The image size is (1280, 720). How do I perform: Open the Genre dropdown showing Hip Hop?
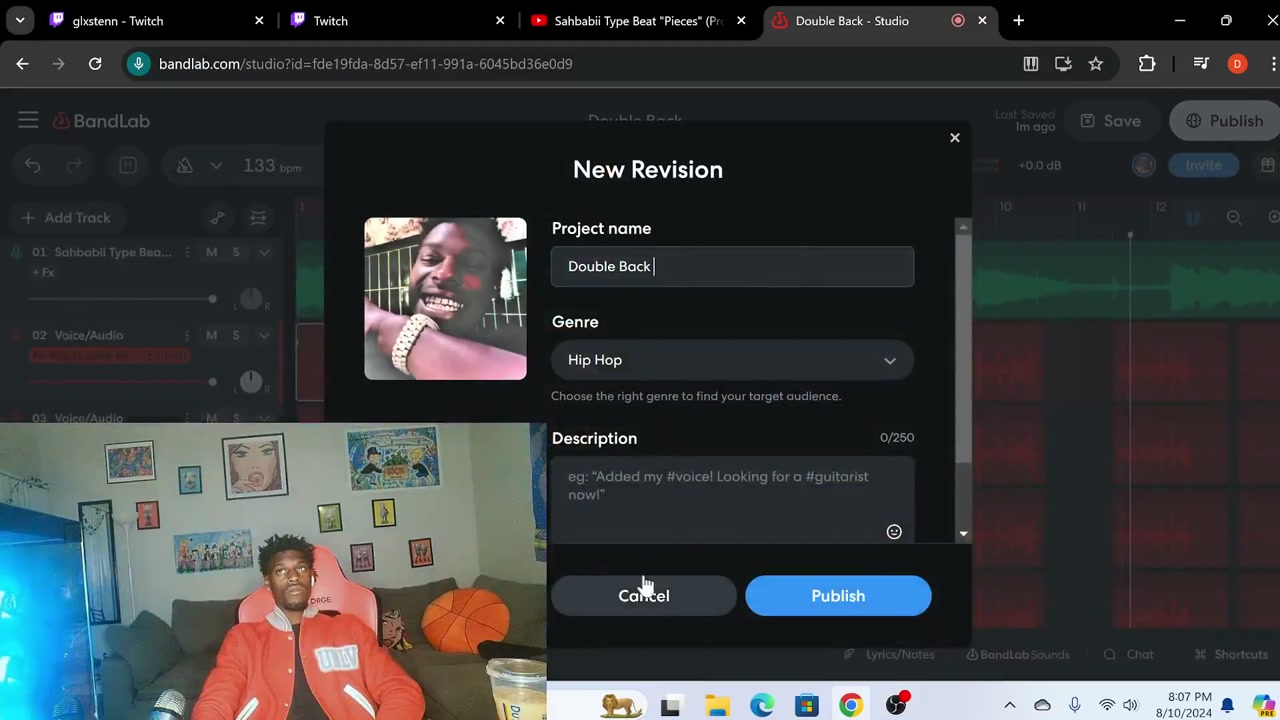coord(732,360)
